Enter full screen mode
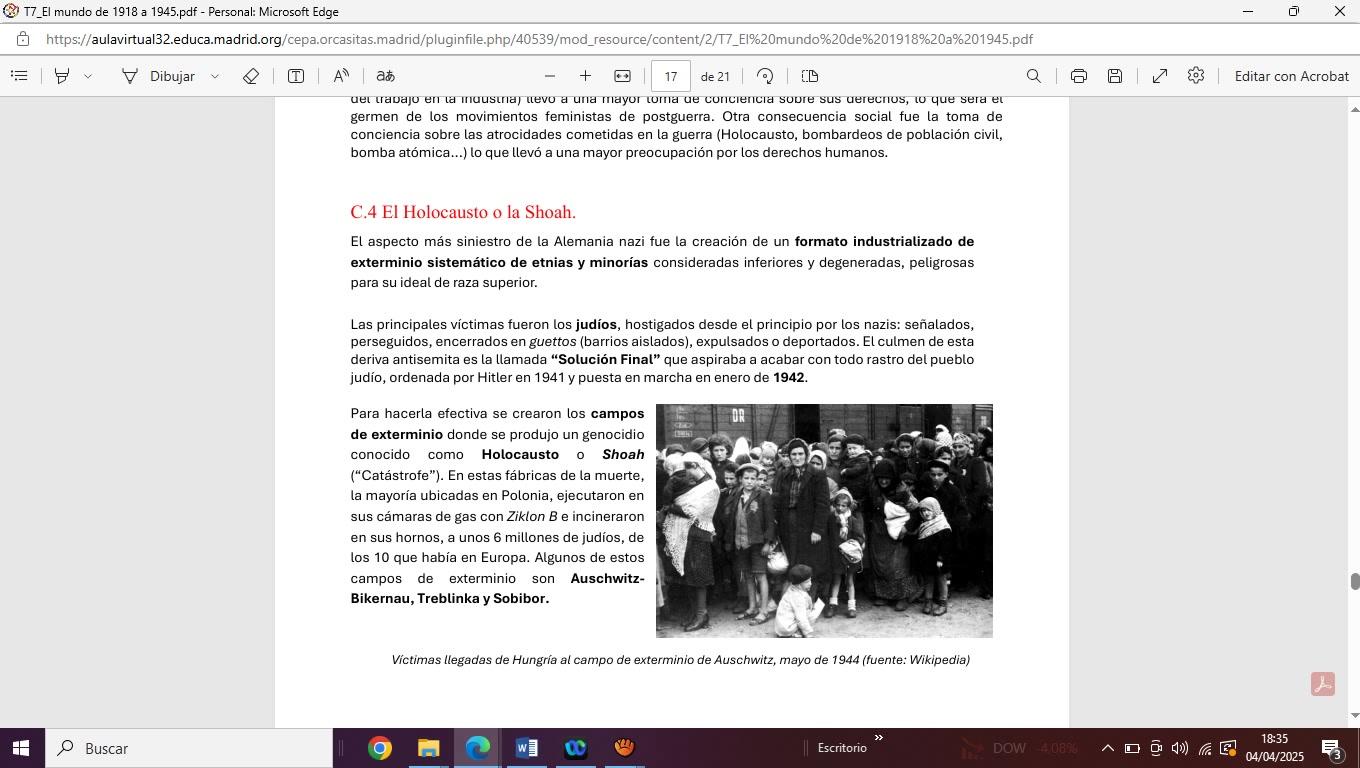 (x=1160, y=76)
